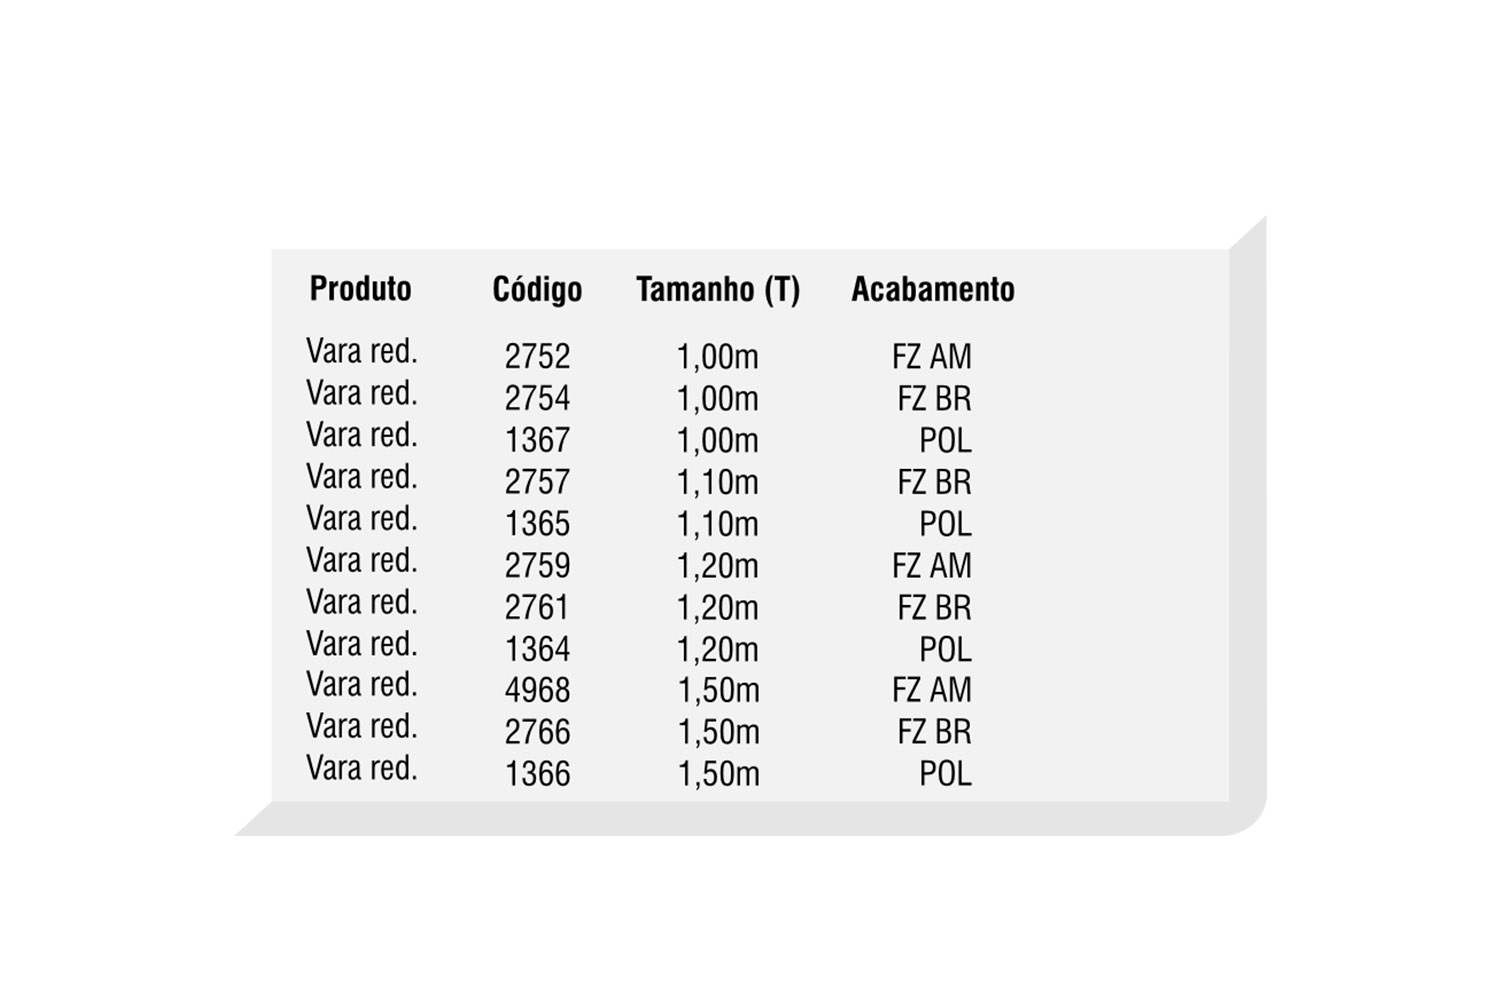Viewport: 1500px width, 1000px height.
Task: Click FZ AM finish in code 4968 row
Action: click(931, 690)
